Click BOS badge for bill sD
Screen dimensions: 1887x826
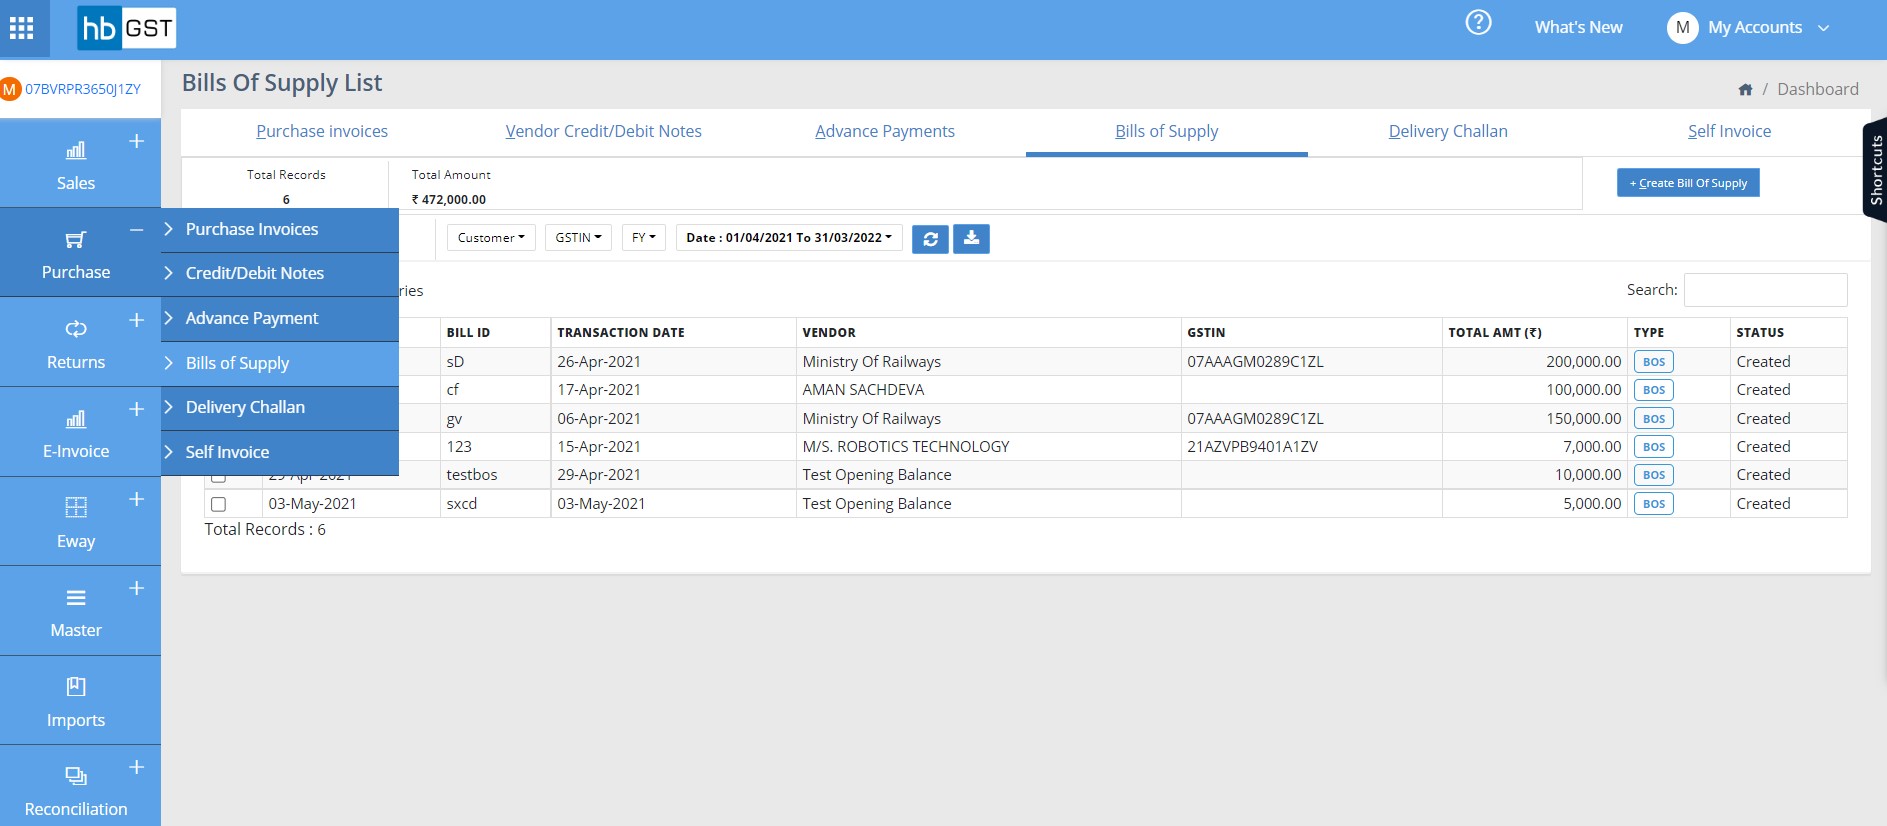(x=1653, y=362)
